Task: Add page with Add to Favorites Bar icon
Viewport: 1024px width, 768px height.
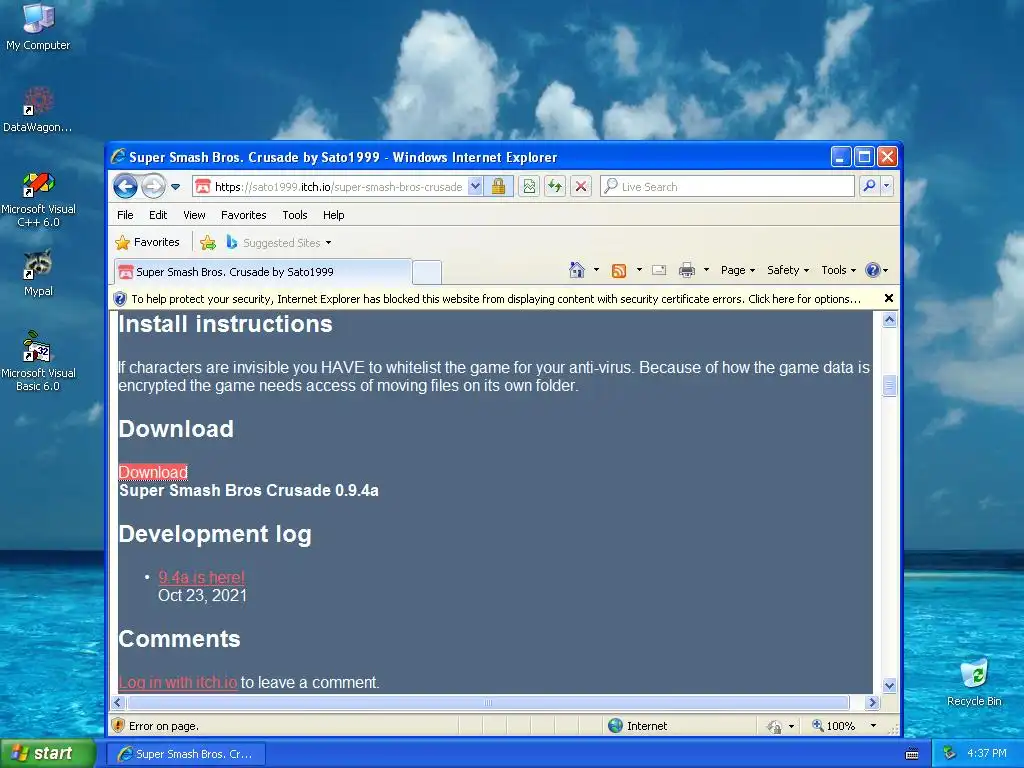Action: (208, 243)
